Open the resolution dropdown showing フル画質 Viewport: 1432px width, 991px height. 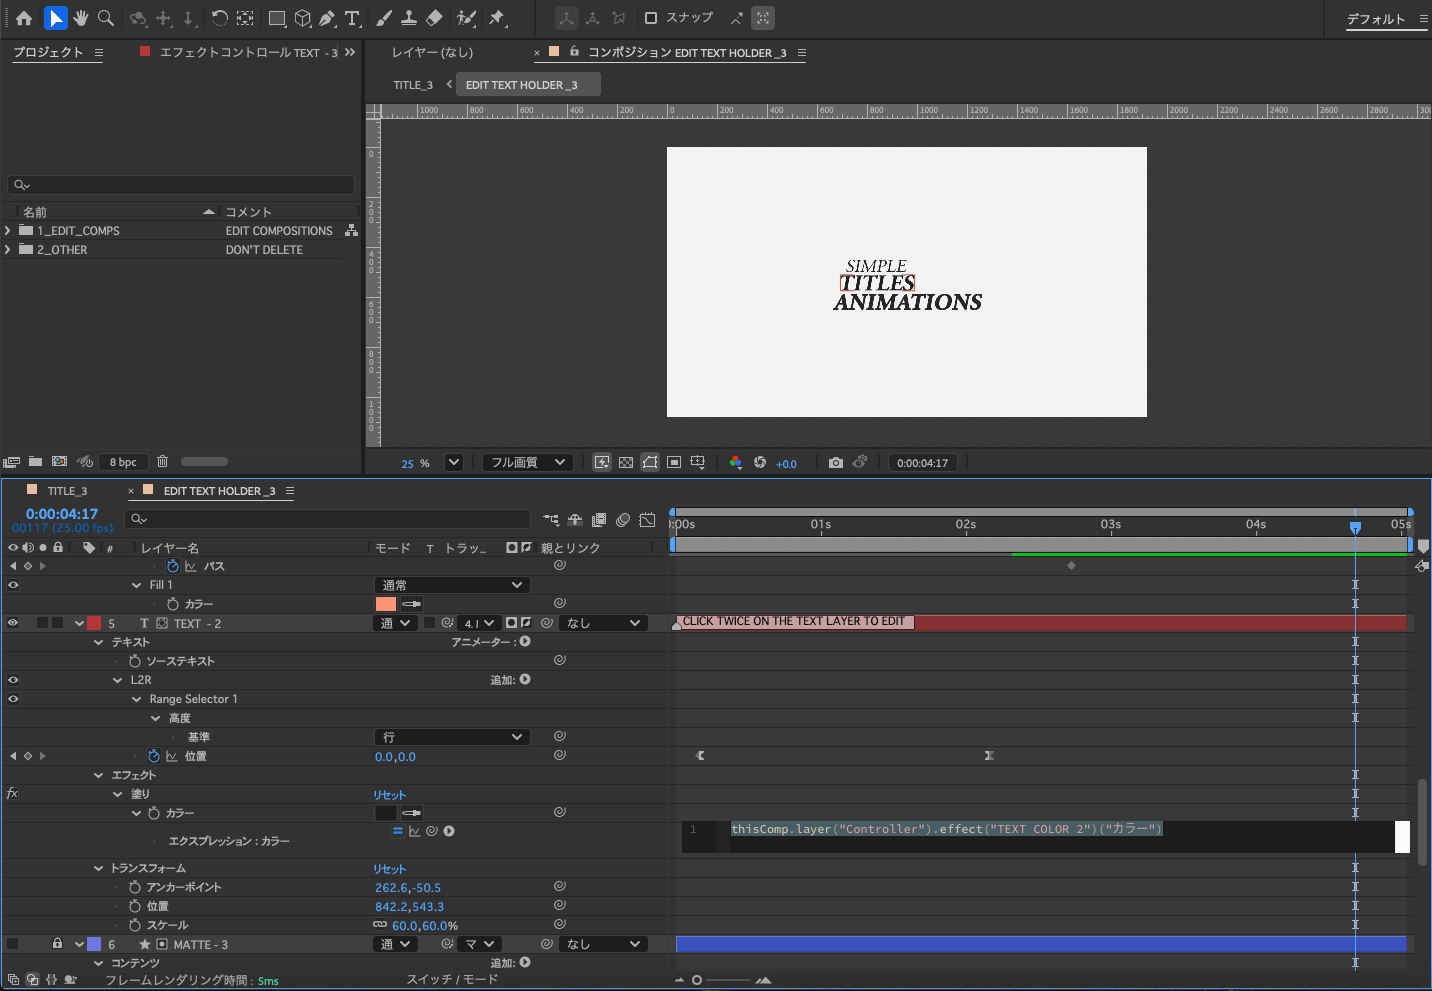[528, 463]
